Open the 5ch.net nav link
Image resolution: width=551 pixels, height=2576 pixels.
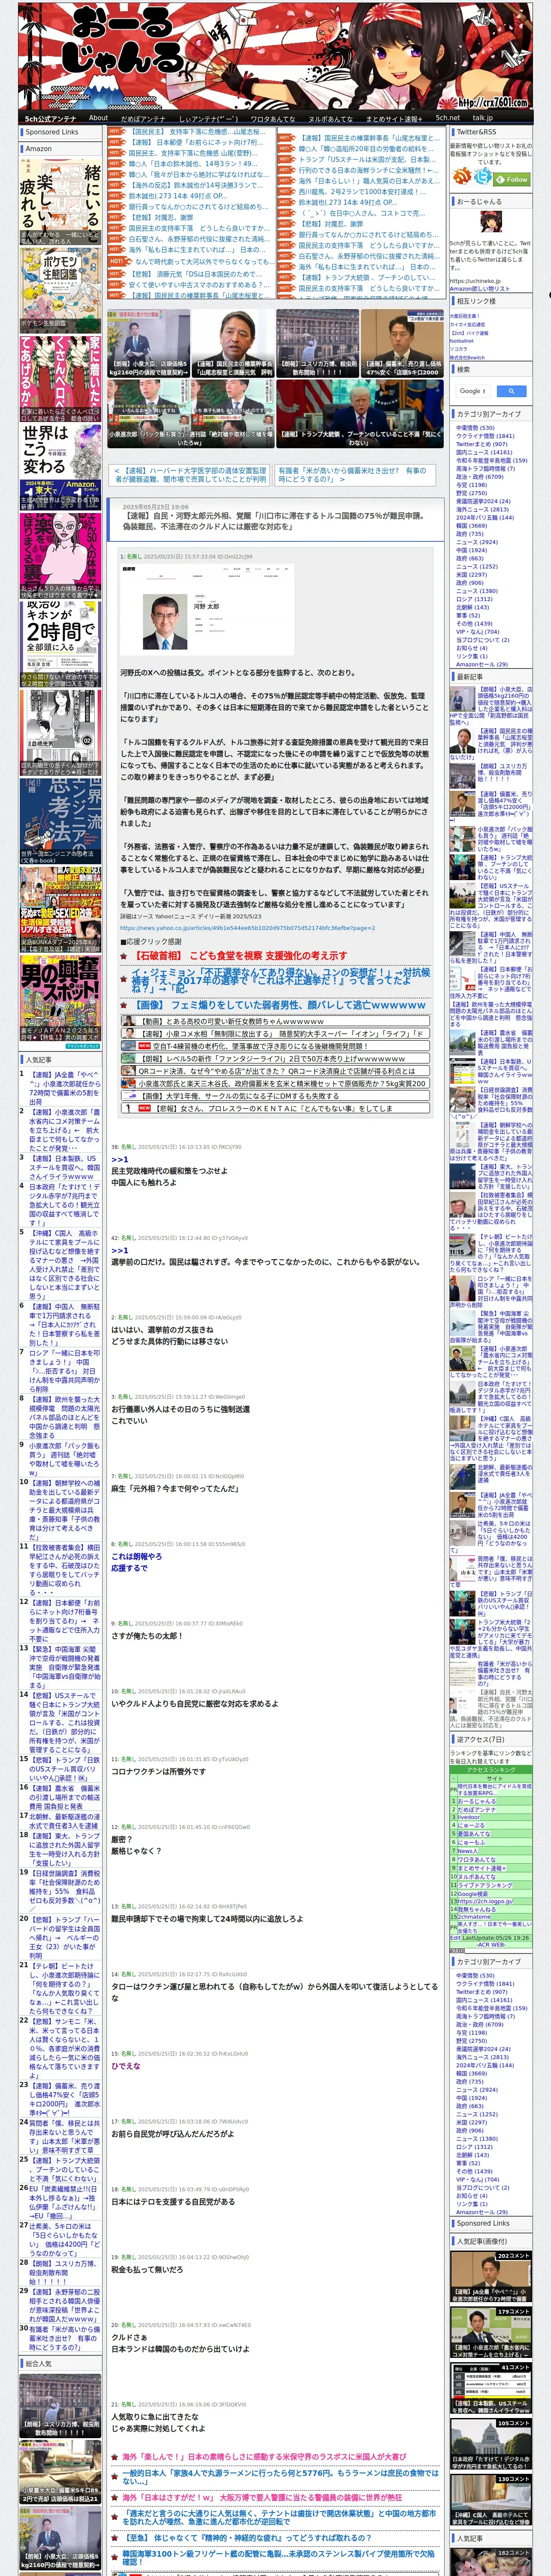click(x=447, y=118)
